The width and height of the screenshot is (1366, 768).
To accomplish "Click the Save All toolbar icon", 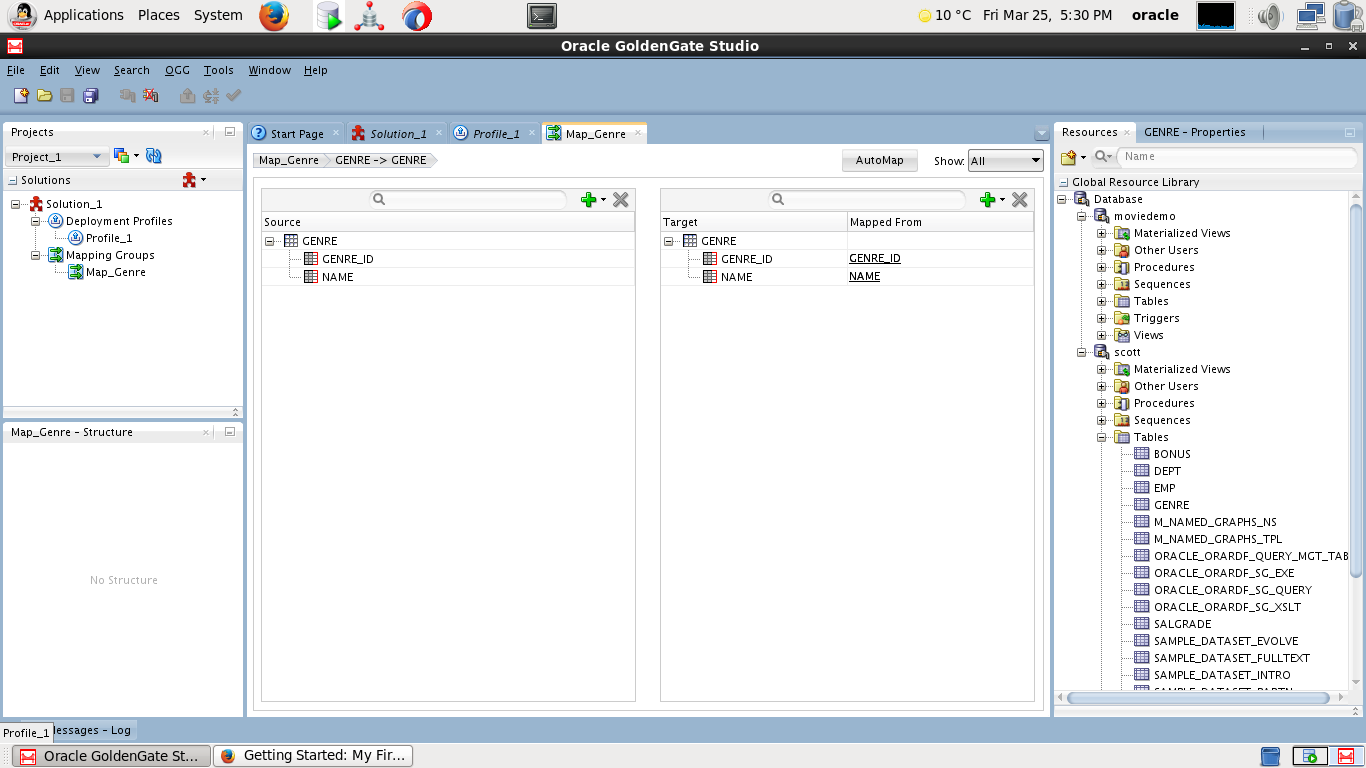I will [x=91, y=95].
